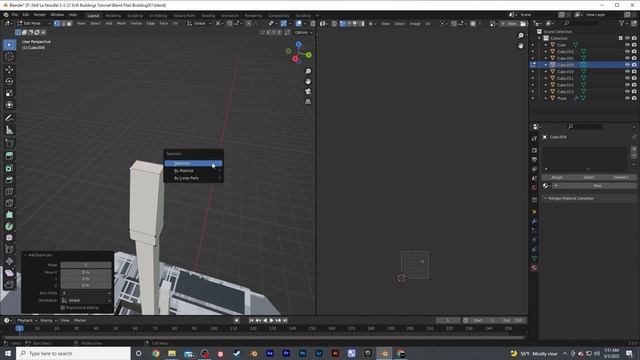640x360 pixels.
Task: Select the Loop Cut tool
Action: tap(9, 191)
